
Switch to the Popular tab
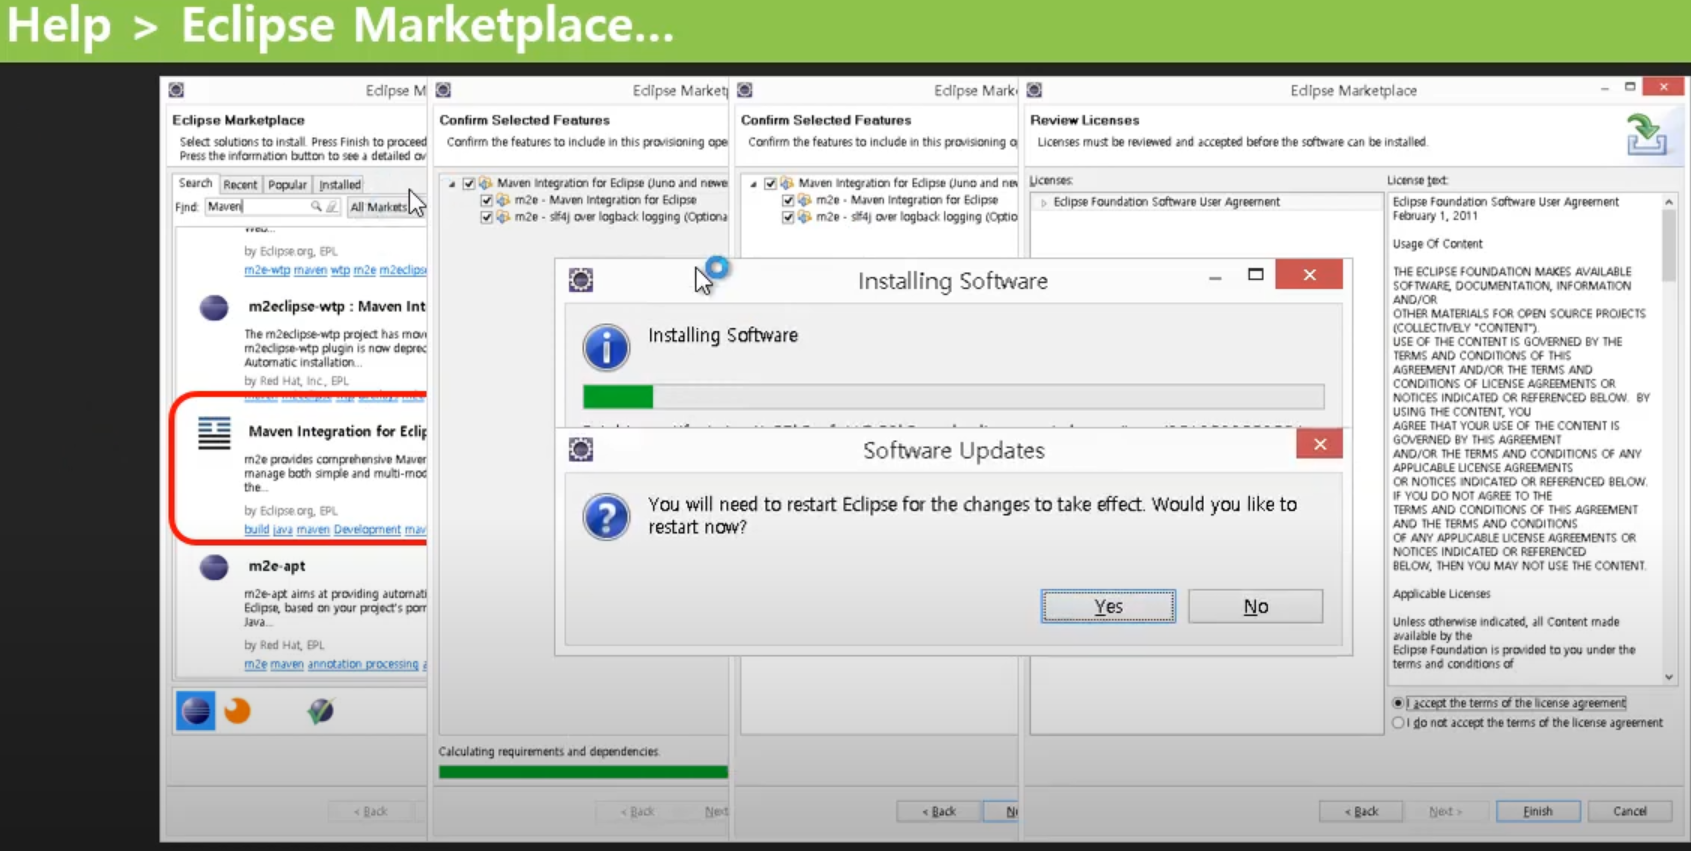click(x=287, y=185)
